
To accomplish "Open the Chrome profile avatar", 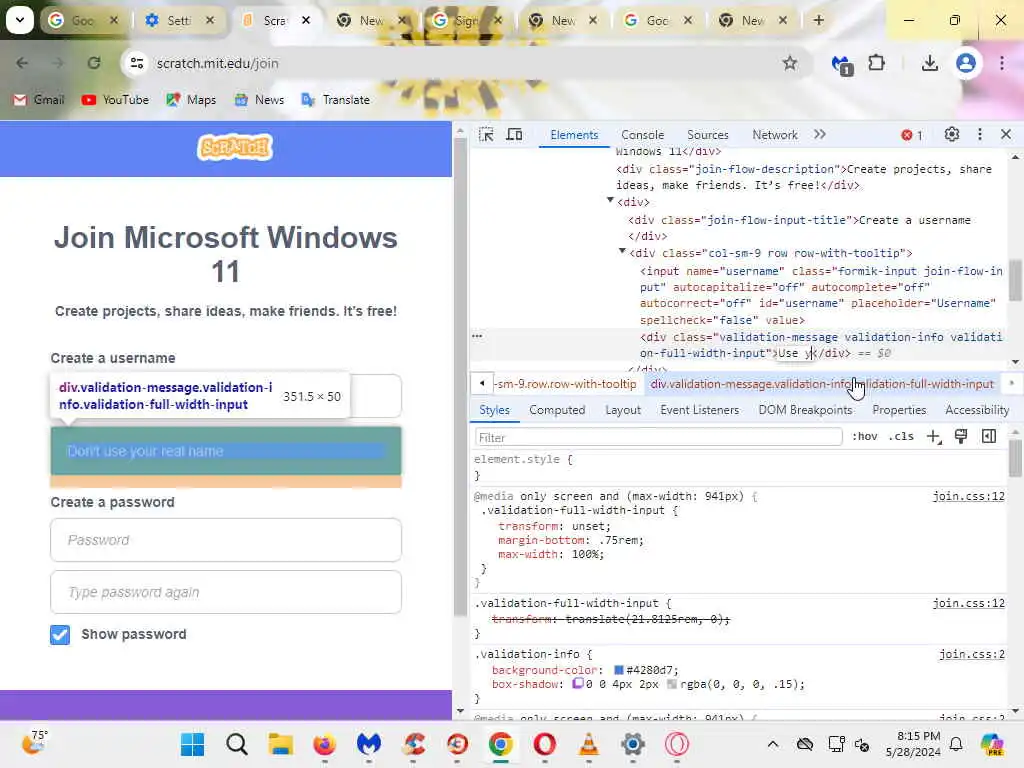I will point(966,63).
